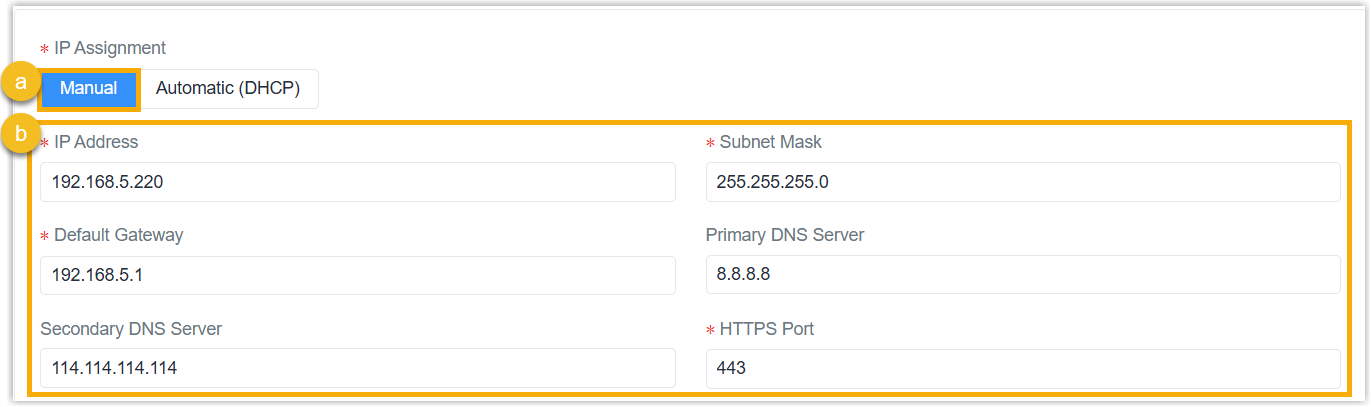Click the Default Gateway label
Screen dimensions: 1371x407
click(x=119, y=235)
